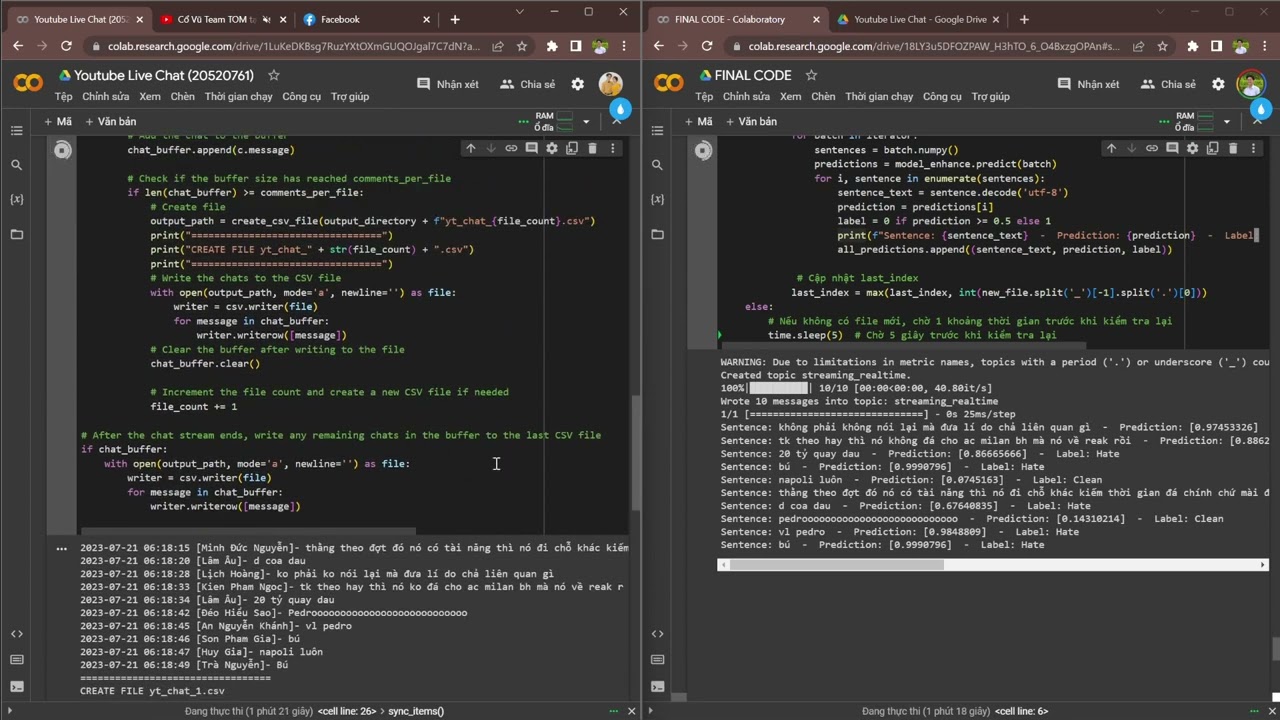Delete the cell in Youtube Live Chat notebook
The width and height of the screenshot is (1280, 720).
[x=592, y=148]
